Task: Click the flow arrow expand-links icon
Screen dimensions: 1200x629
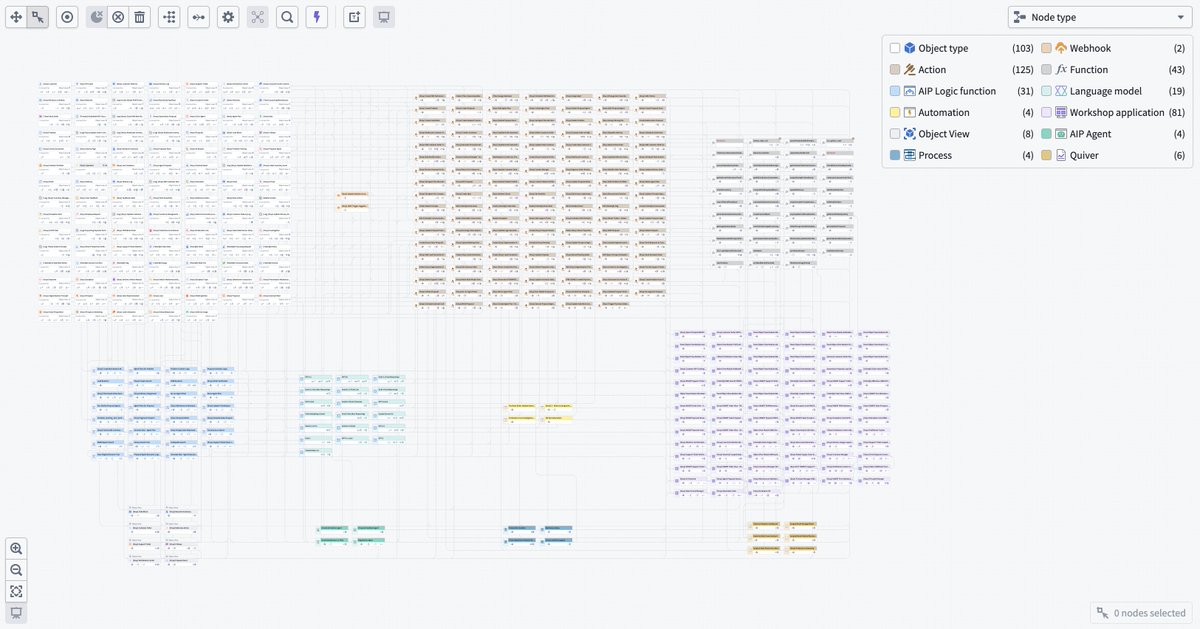Action: tap(199, 17)
